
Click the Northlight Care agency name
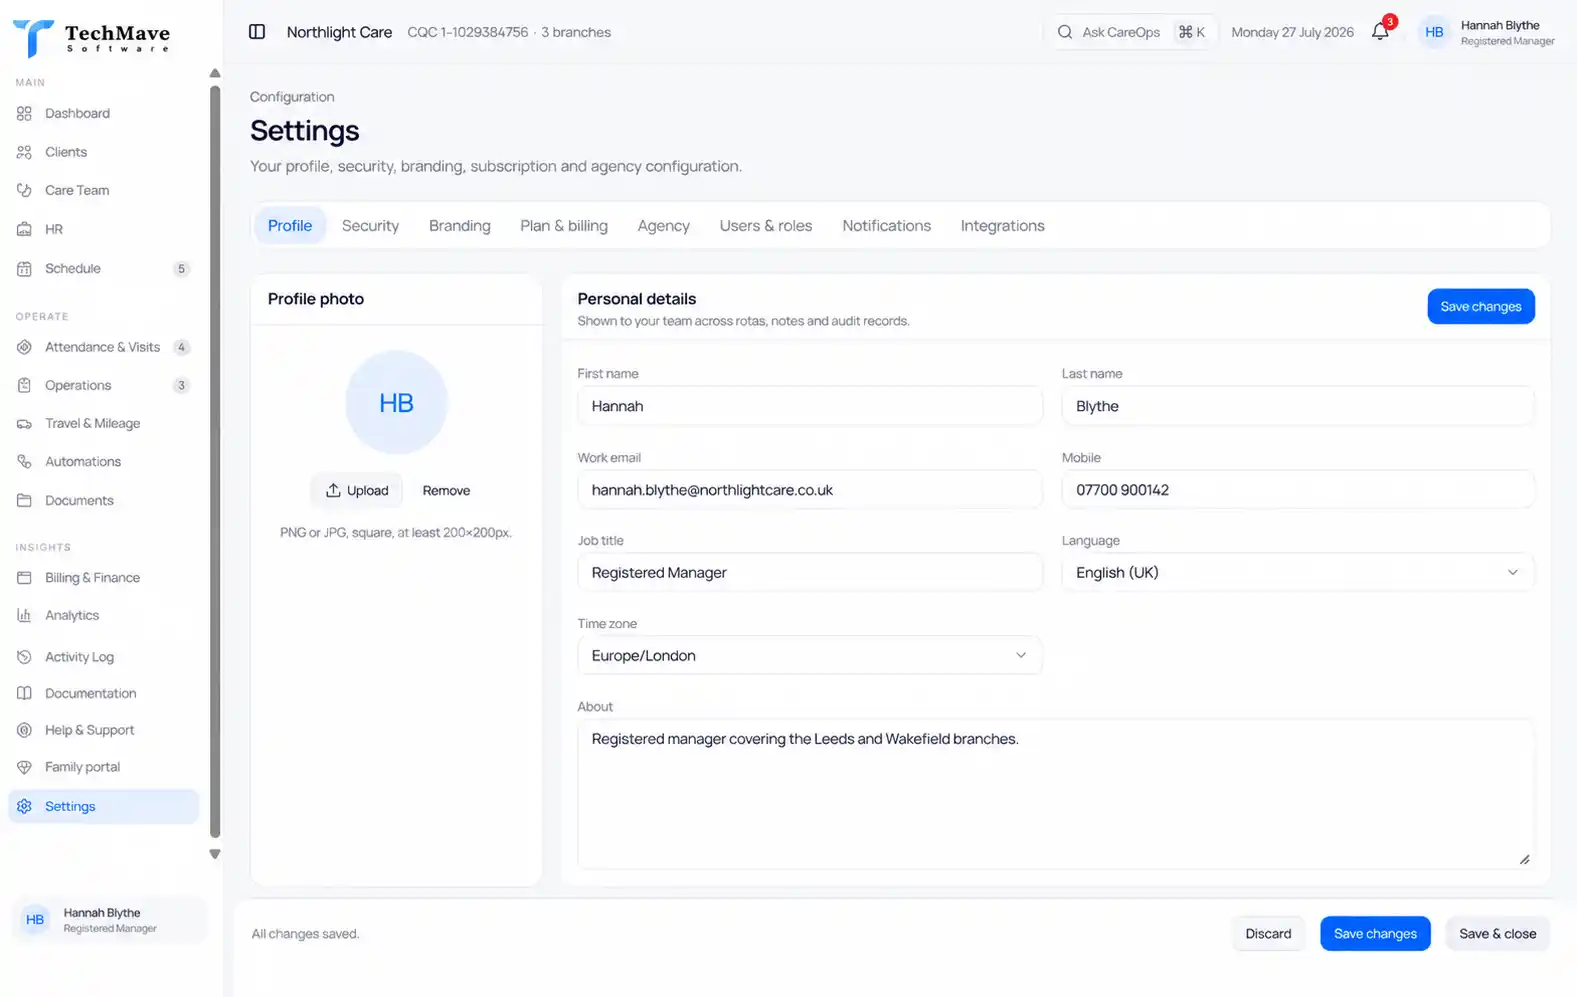[339, 32]
